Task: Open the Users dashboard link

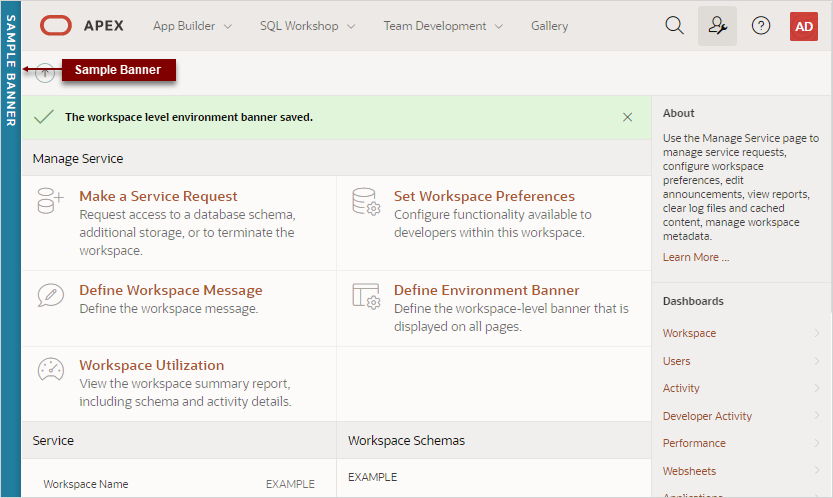Action: (676, 361)
